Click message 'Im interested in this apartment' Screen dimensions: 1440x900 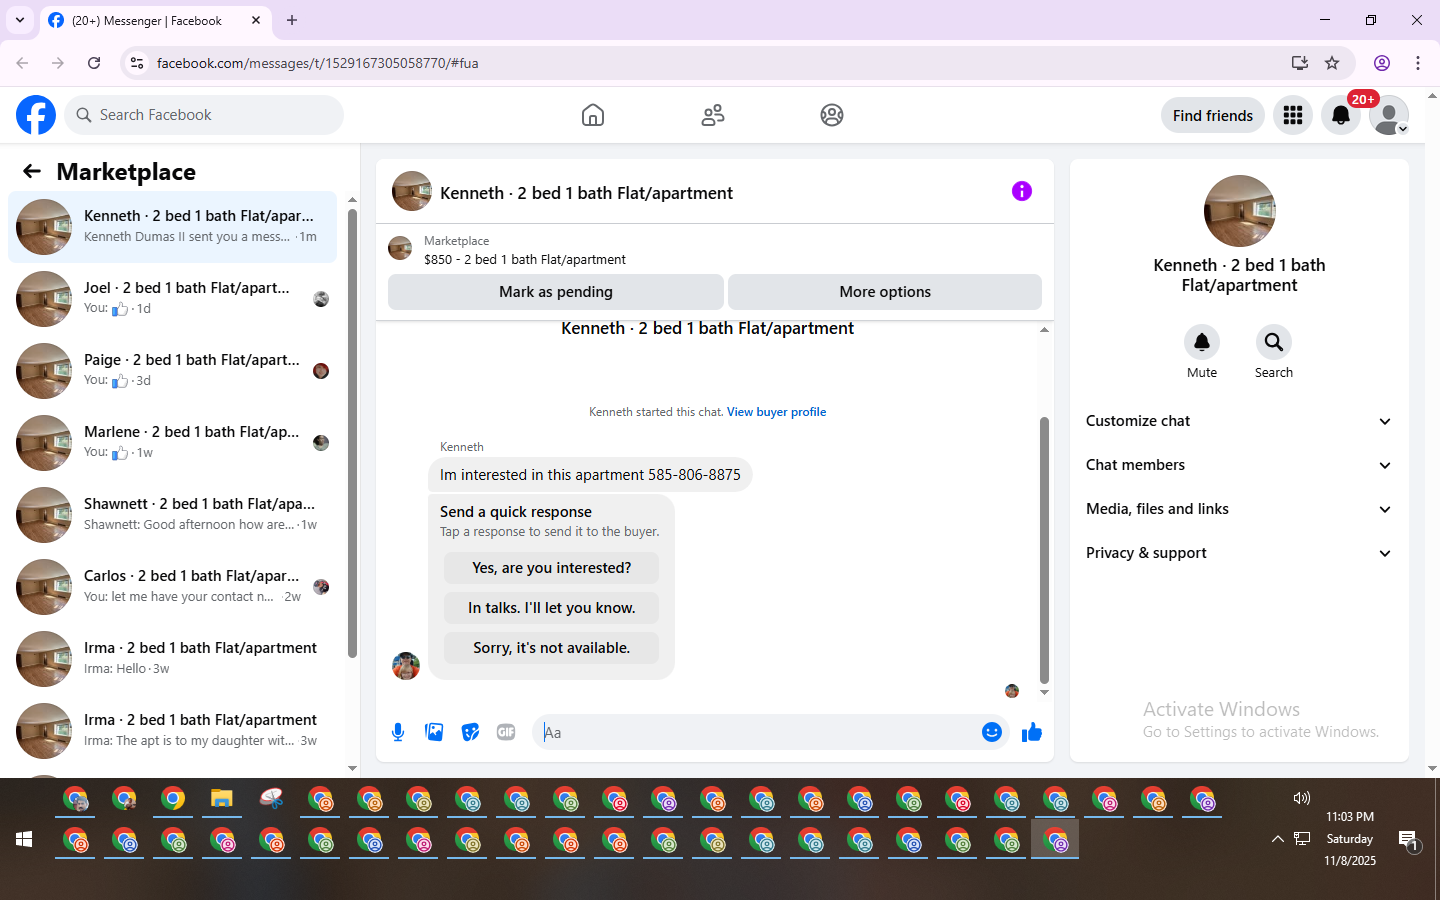[x=590, y=475]
